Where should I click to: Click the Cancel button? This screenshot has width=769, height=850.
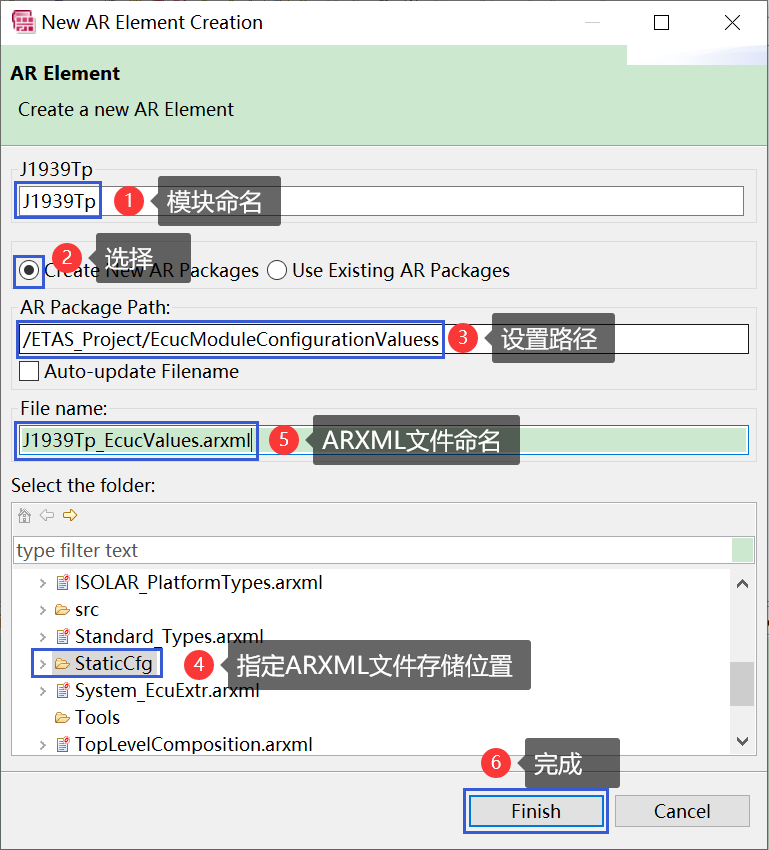[682, 811]
